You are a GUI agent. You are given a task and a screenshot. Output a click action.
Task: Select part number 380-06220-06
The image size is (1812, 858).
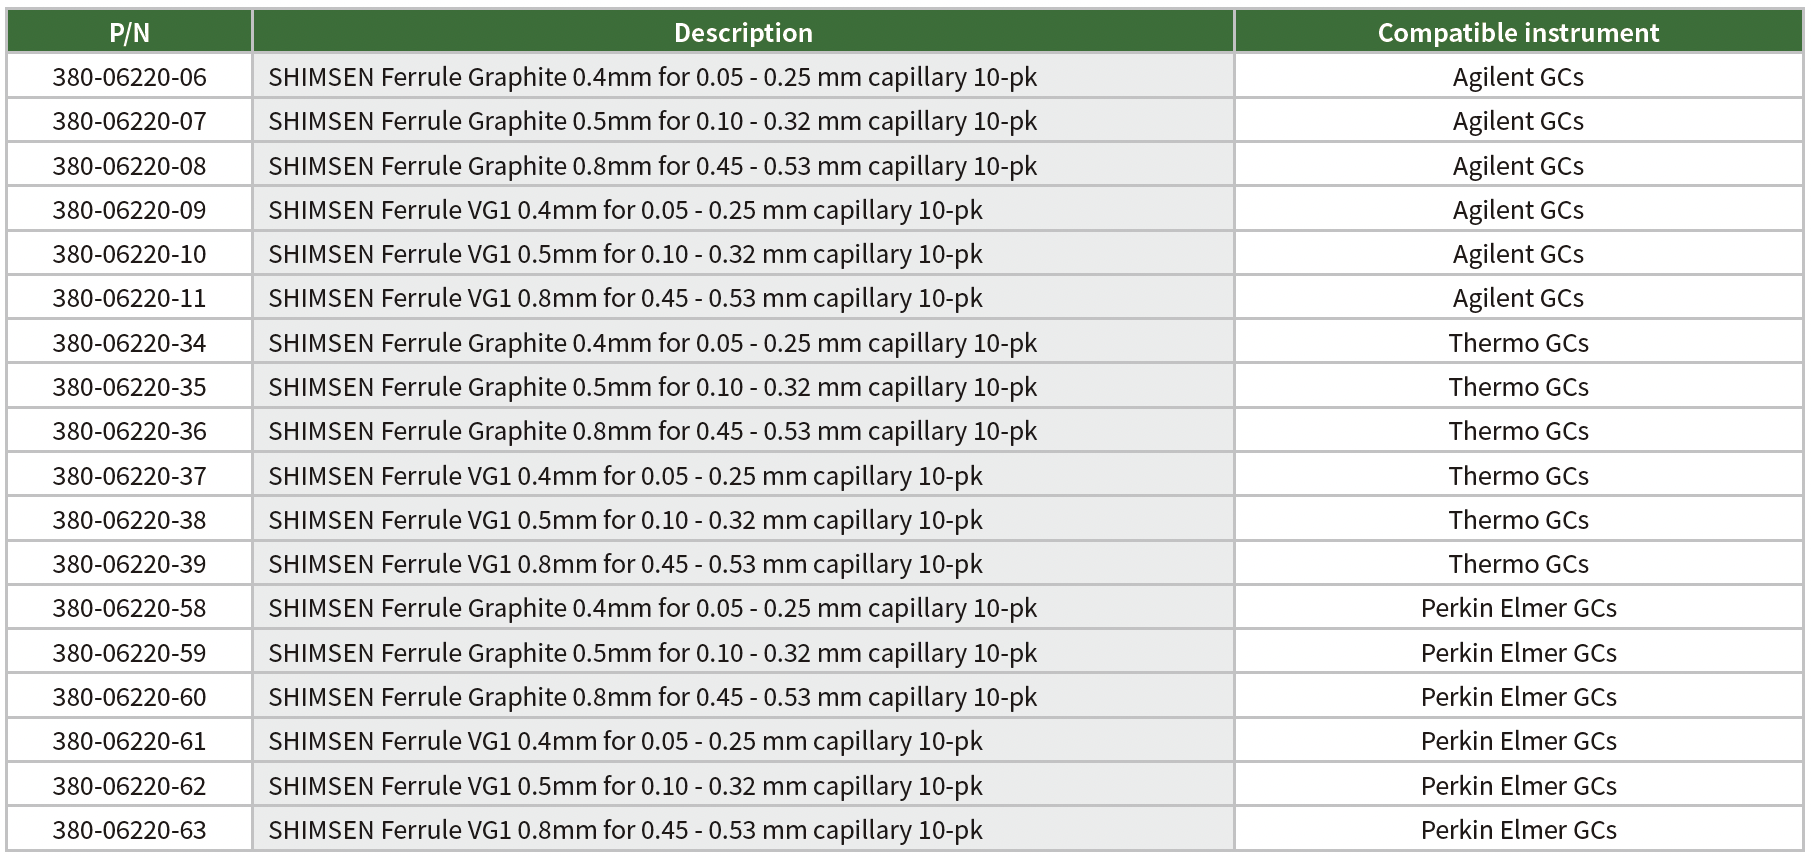click(129, 77)
